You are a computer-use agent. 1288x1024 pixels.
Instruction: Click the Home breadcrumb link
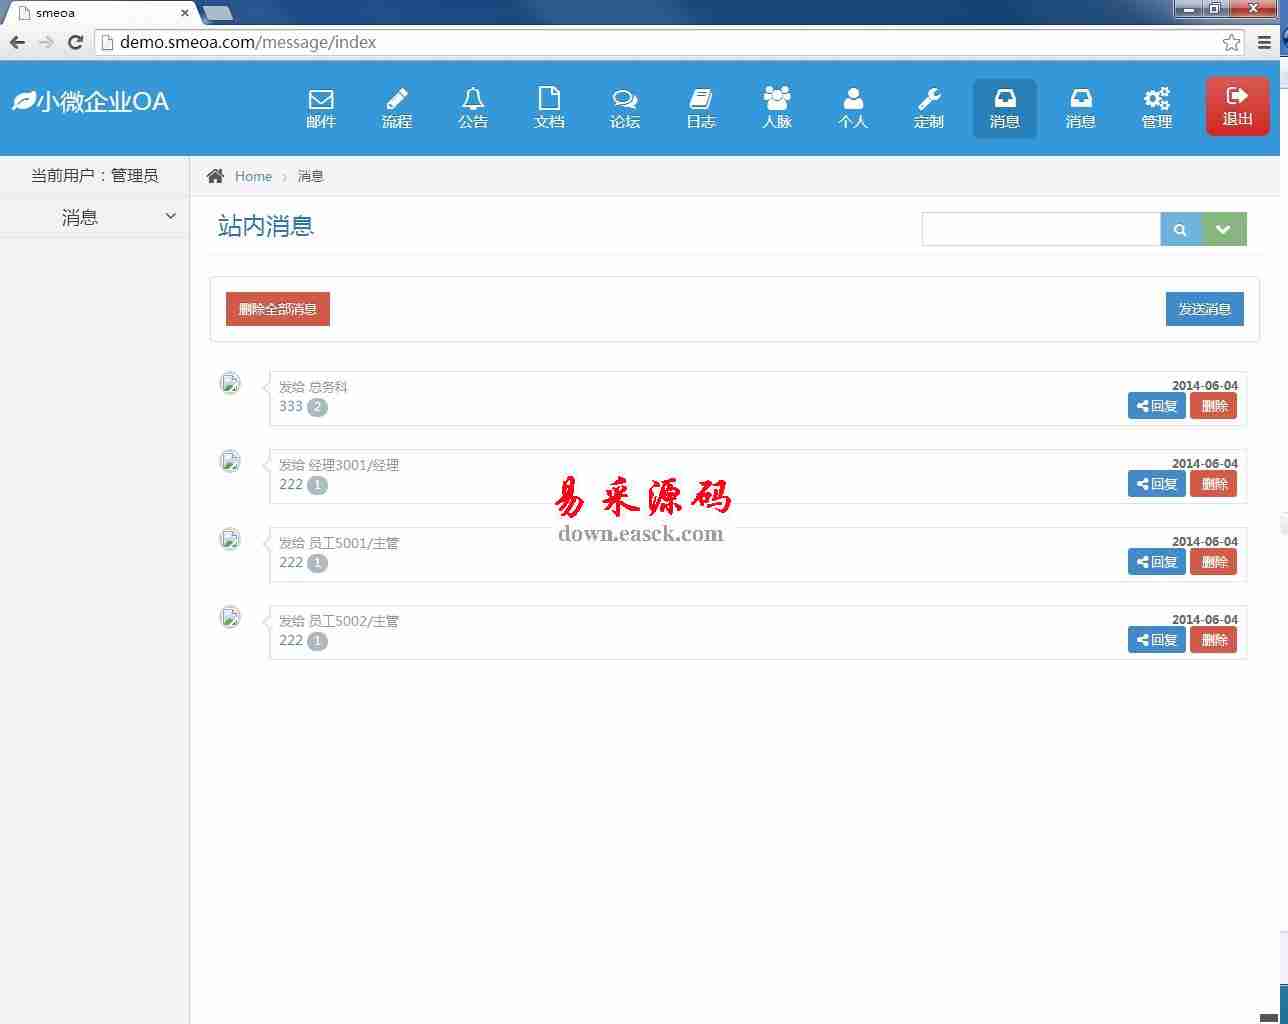coord(253,176)
